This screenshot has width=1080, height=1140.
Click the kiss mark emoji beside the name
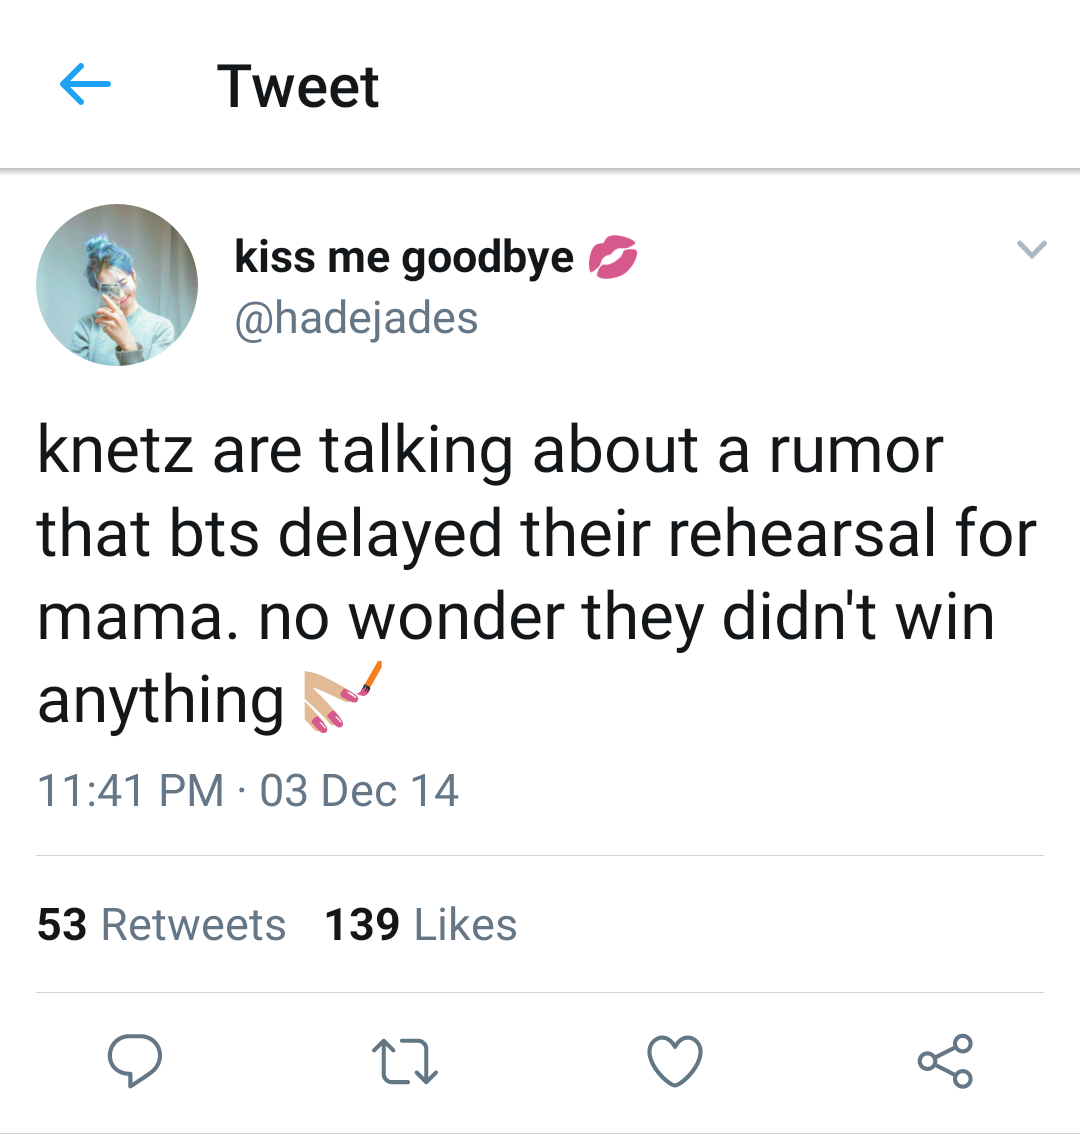(x=612, y=257)
